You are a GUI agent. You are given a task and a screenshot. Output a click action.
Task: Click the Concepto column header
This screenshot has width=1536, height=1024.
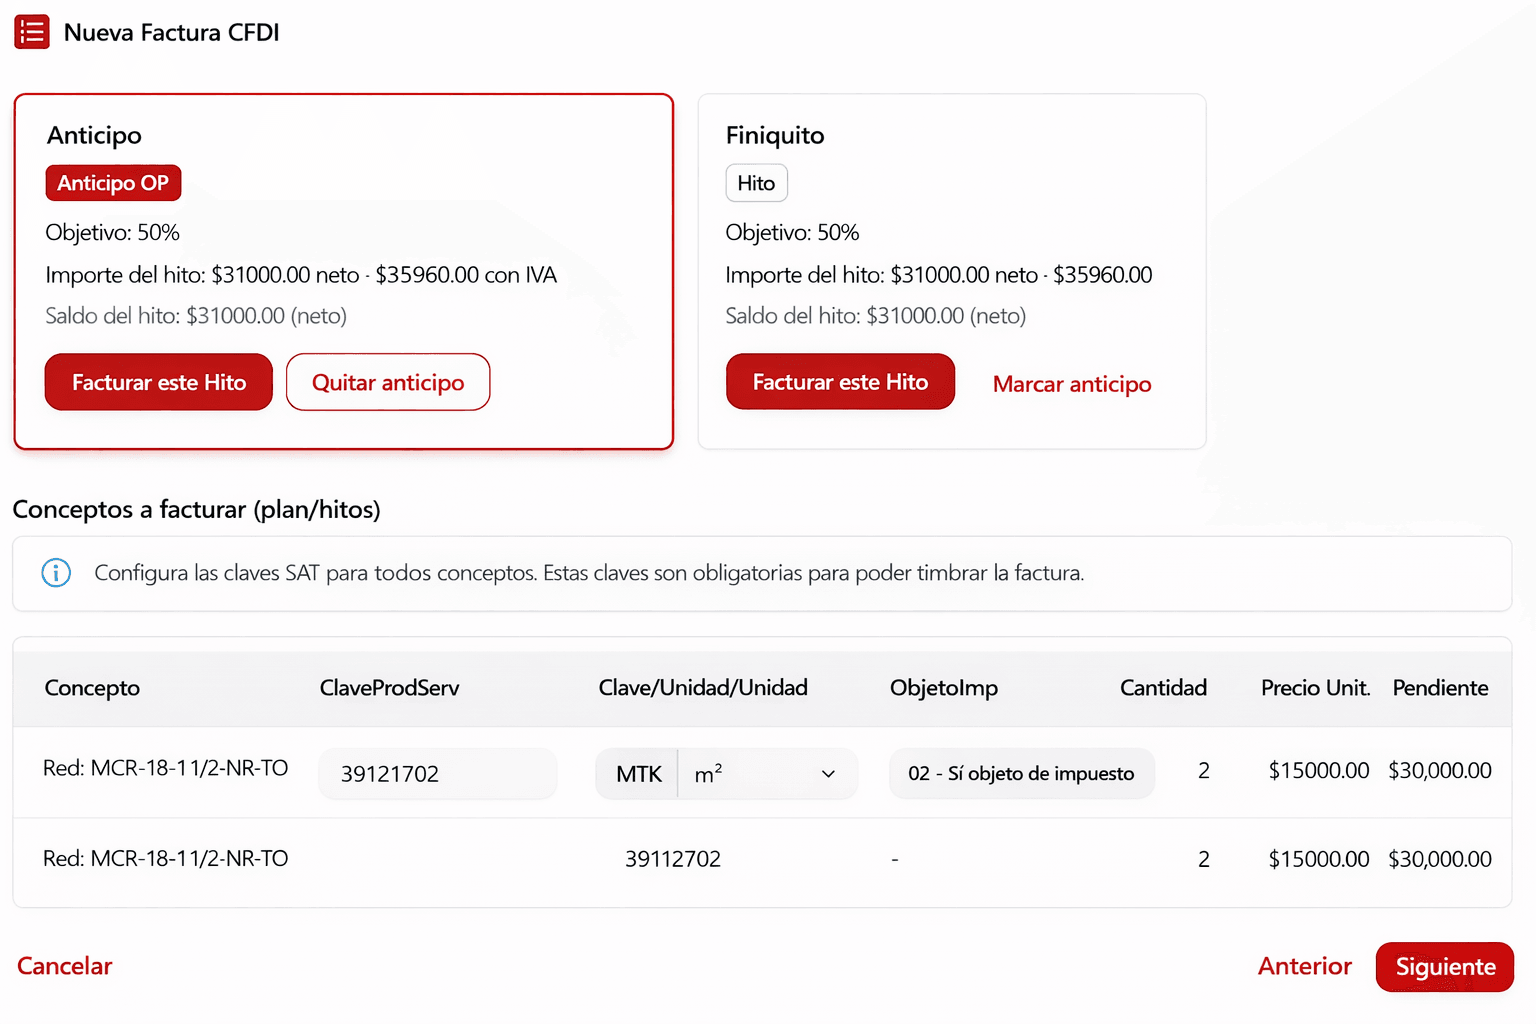pos(92,688)
